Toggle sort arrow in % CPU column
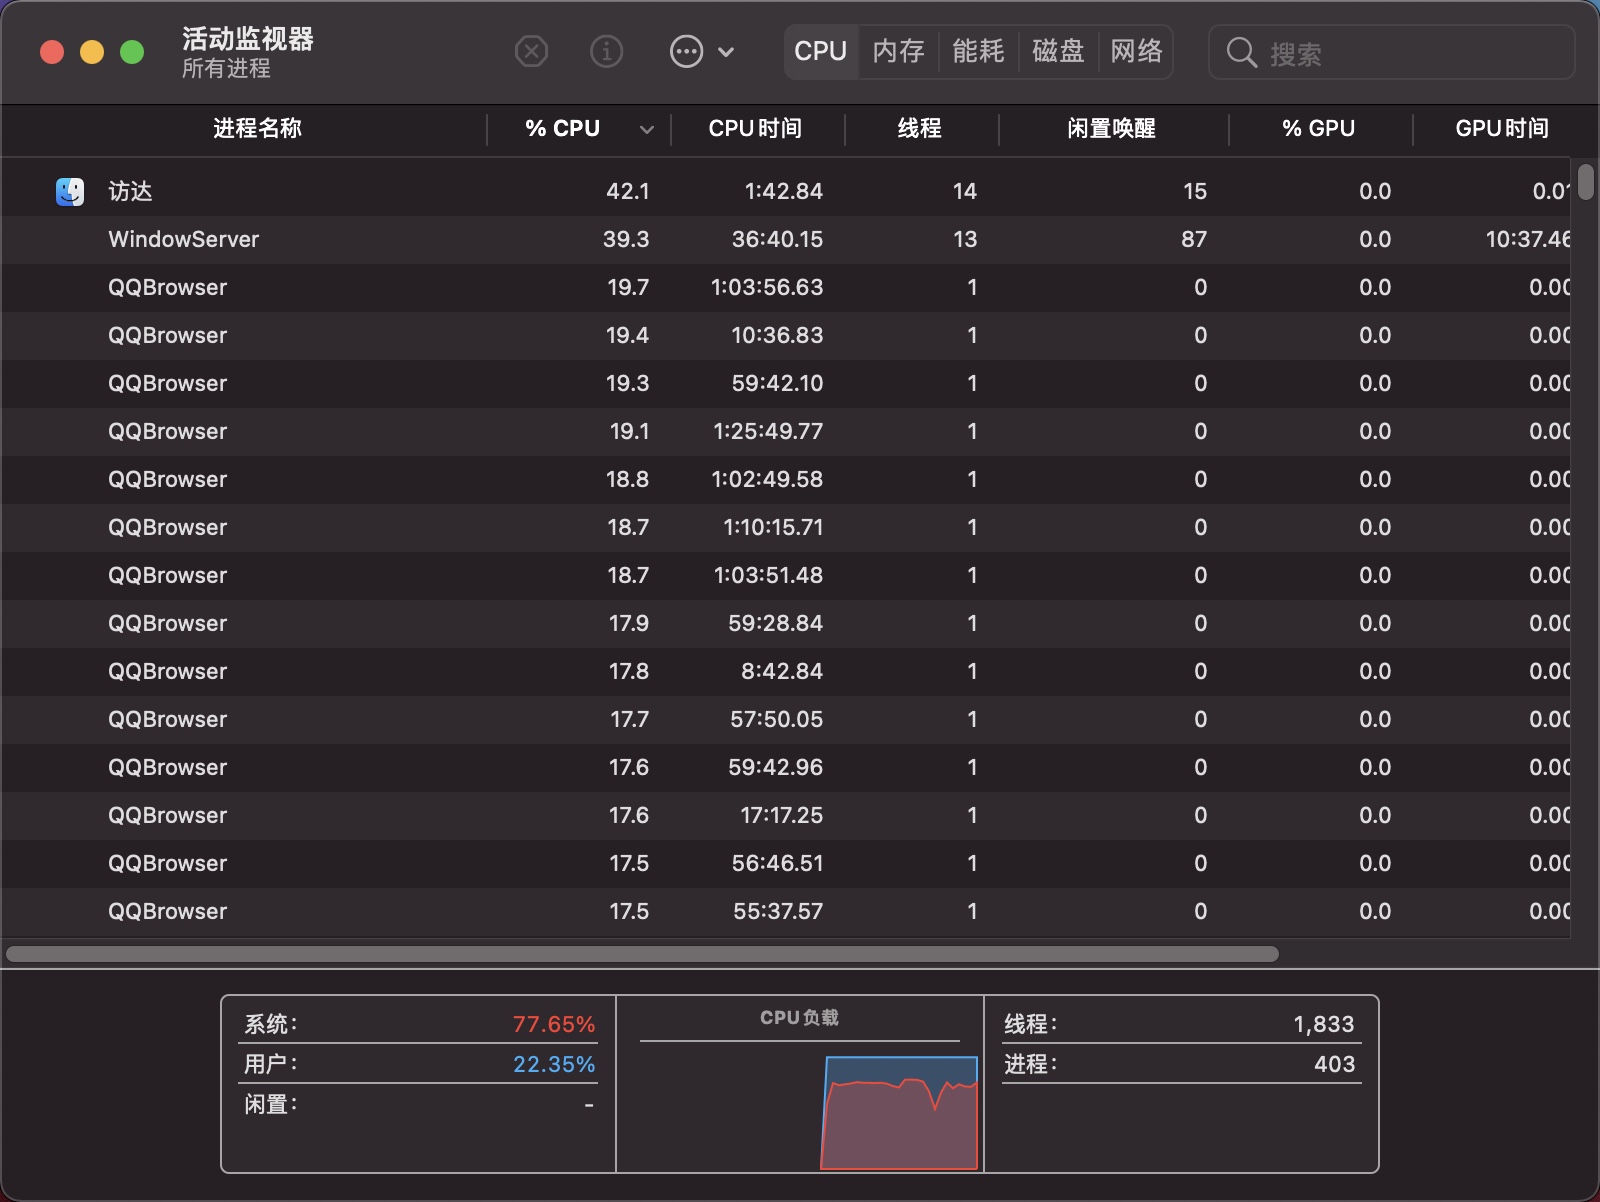The image size is (1600, 1202). 646,129
